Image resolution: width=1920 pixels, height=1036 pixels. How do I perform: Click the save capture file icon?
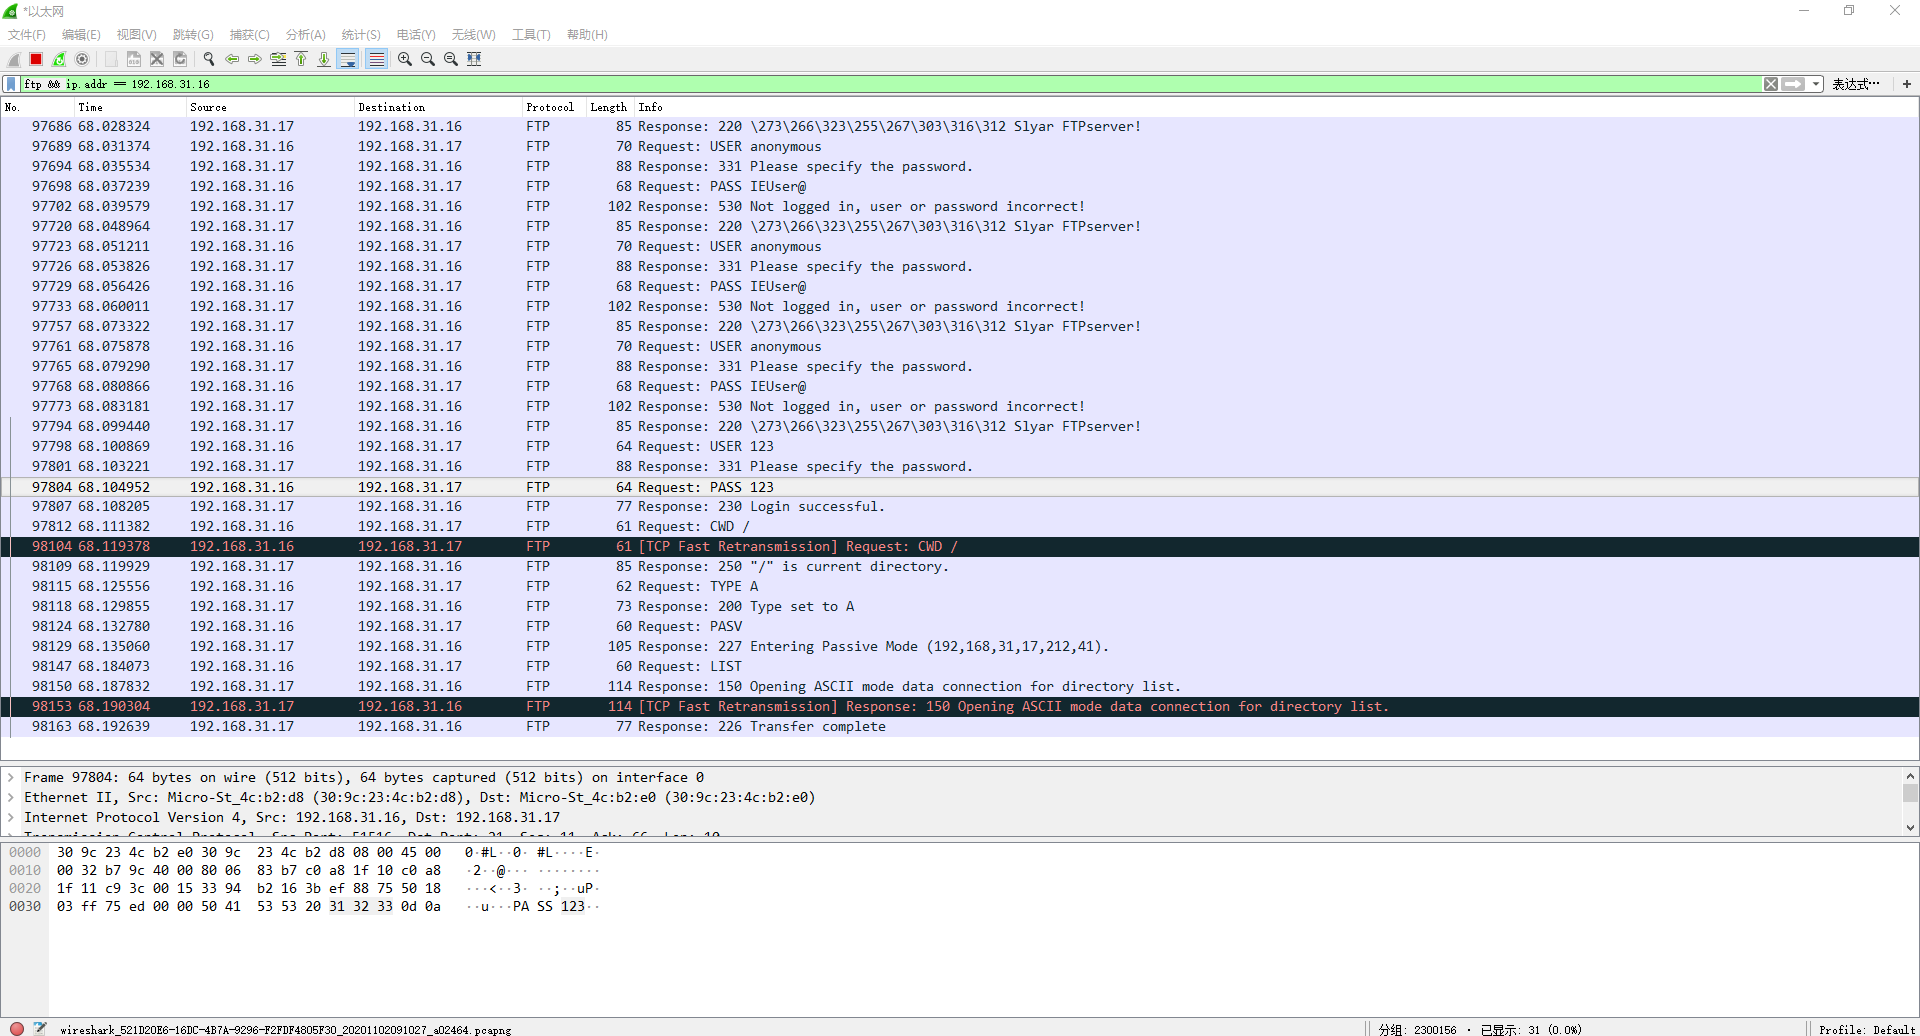coord(134,59)
